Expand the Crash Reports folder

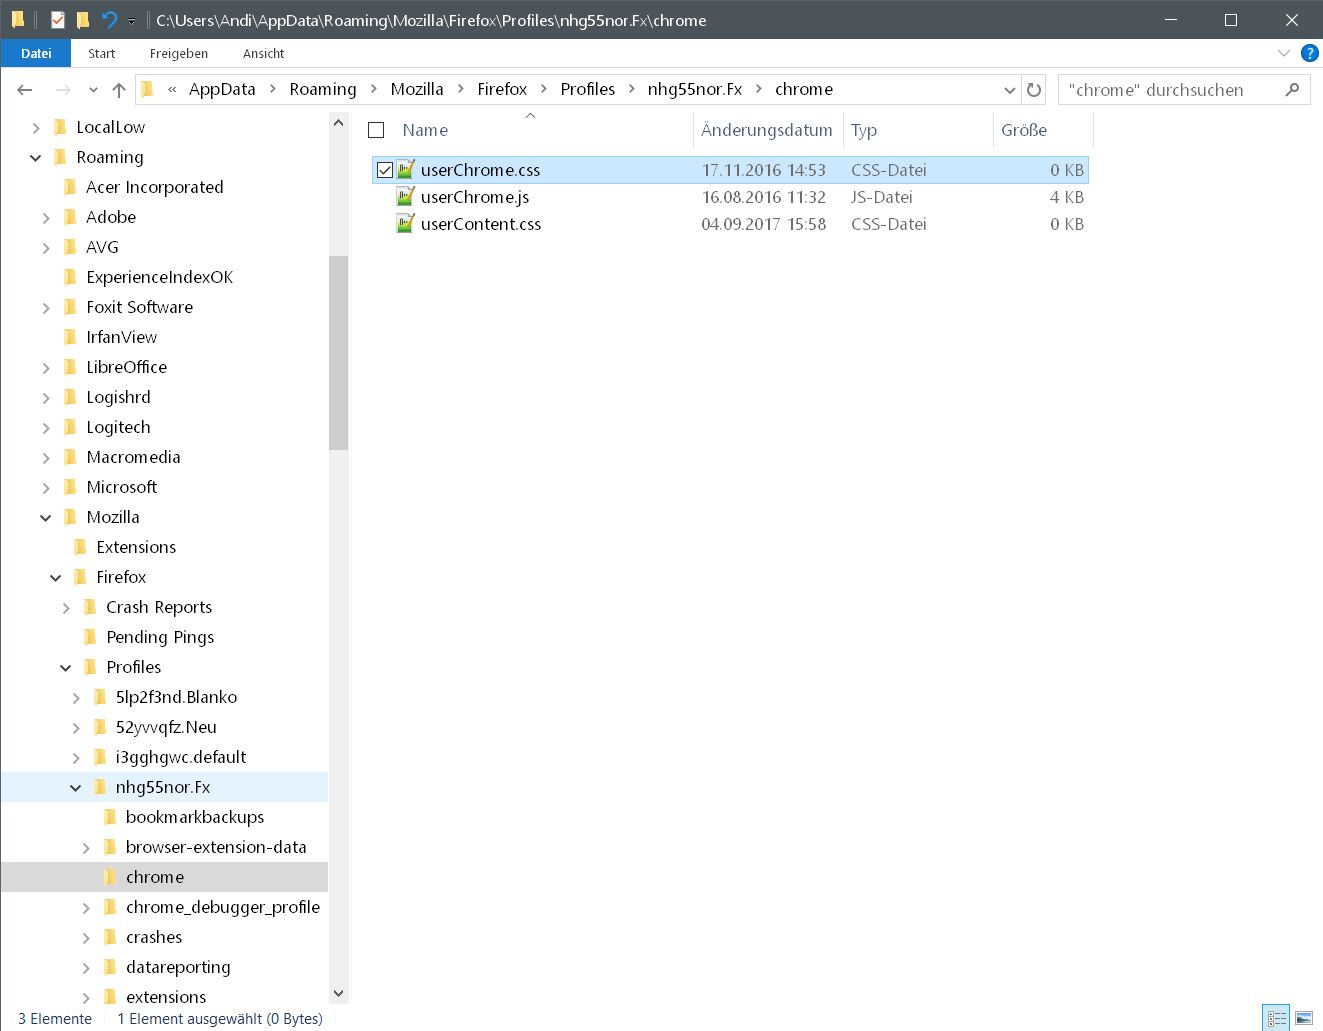coord(66,608)
